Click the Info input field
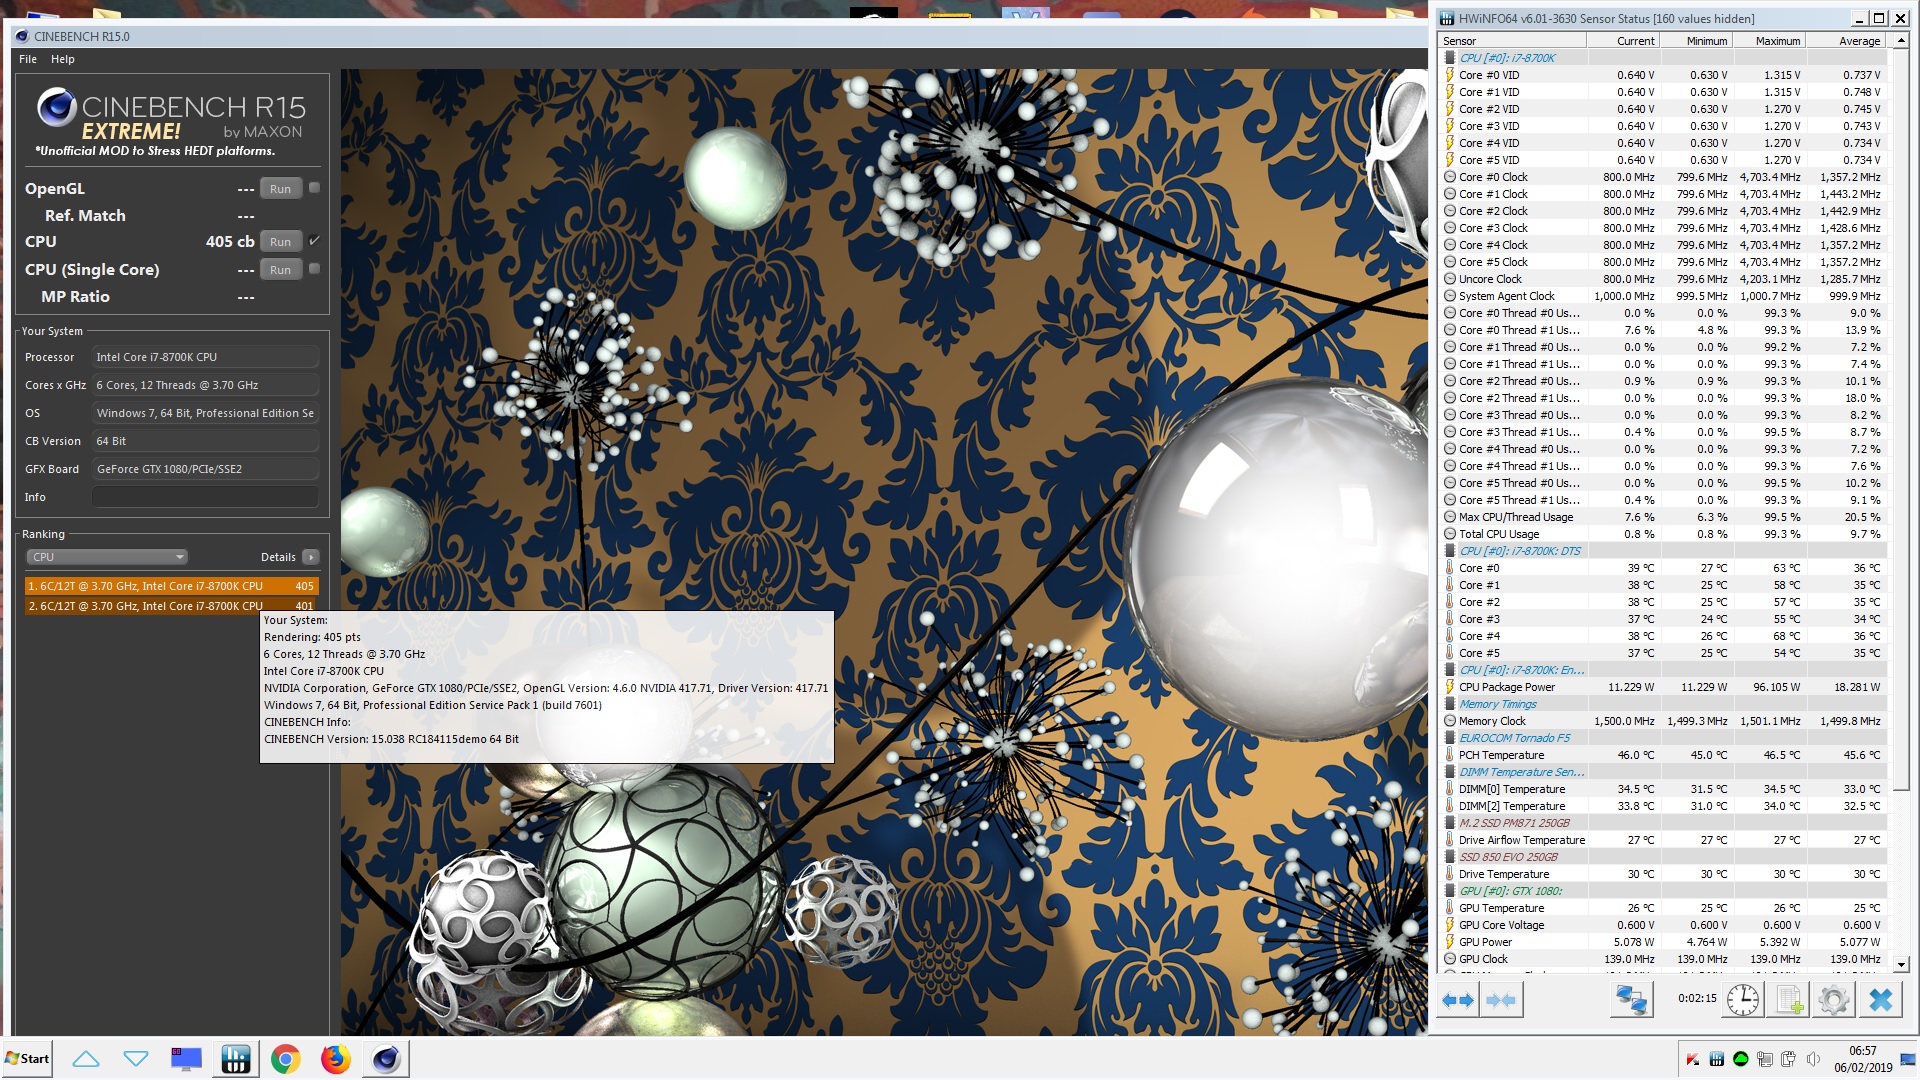 (206, 497)
